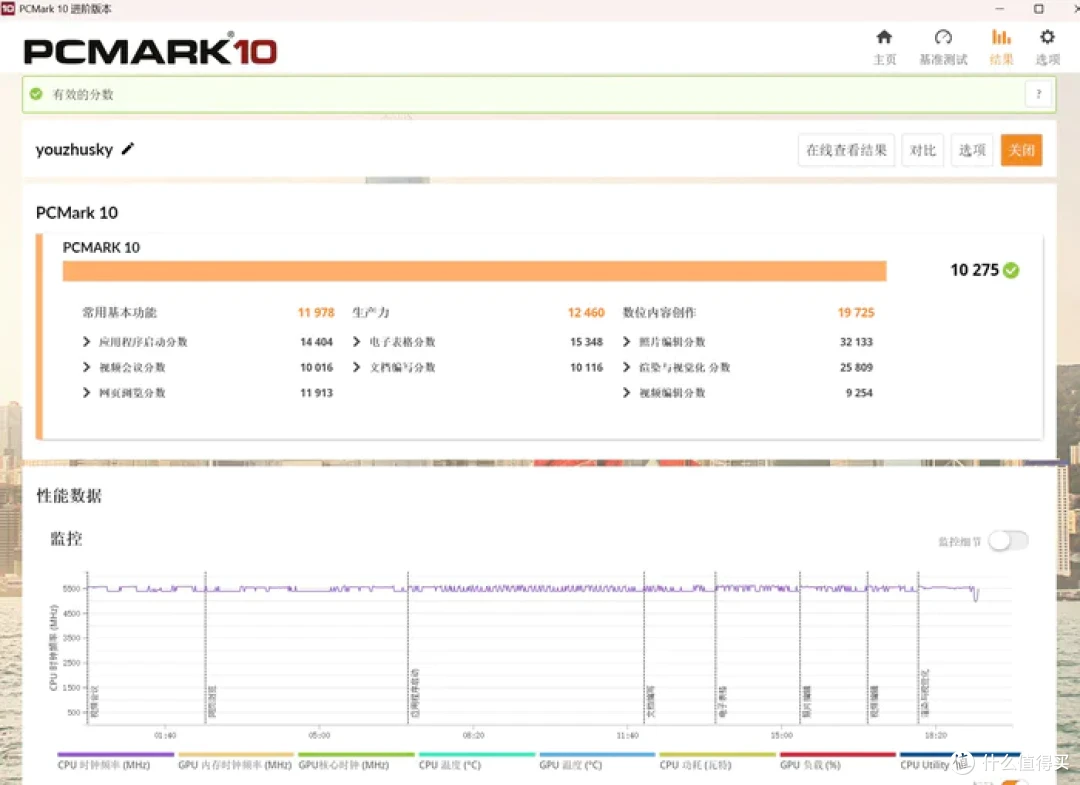Click the overall score 10 275
The width and height of the screenshot is (1080, 785).
click(x=974, y=270)
